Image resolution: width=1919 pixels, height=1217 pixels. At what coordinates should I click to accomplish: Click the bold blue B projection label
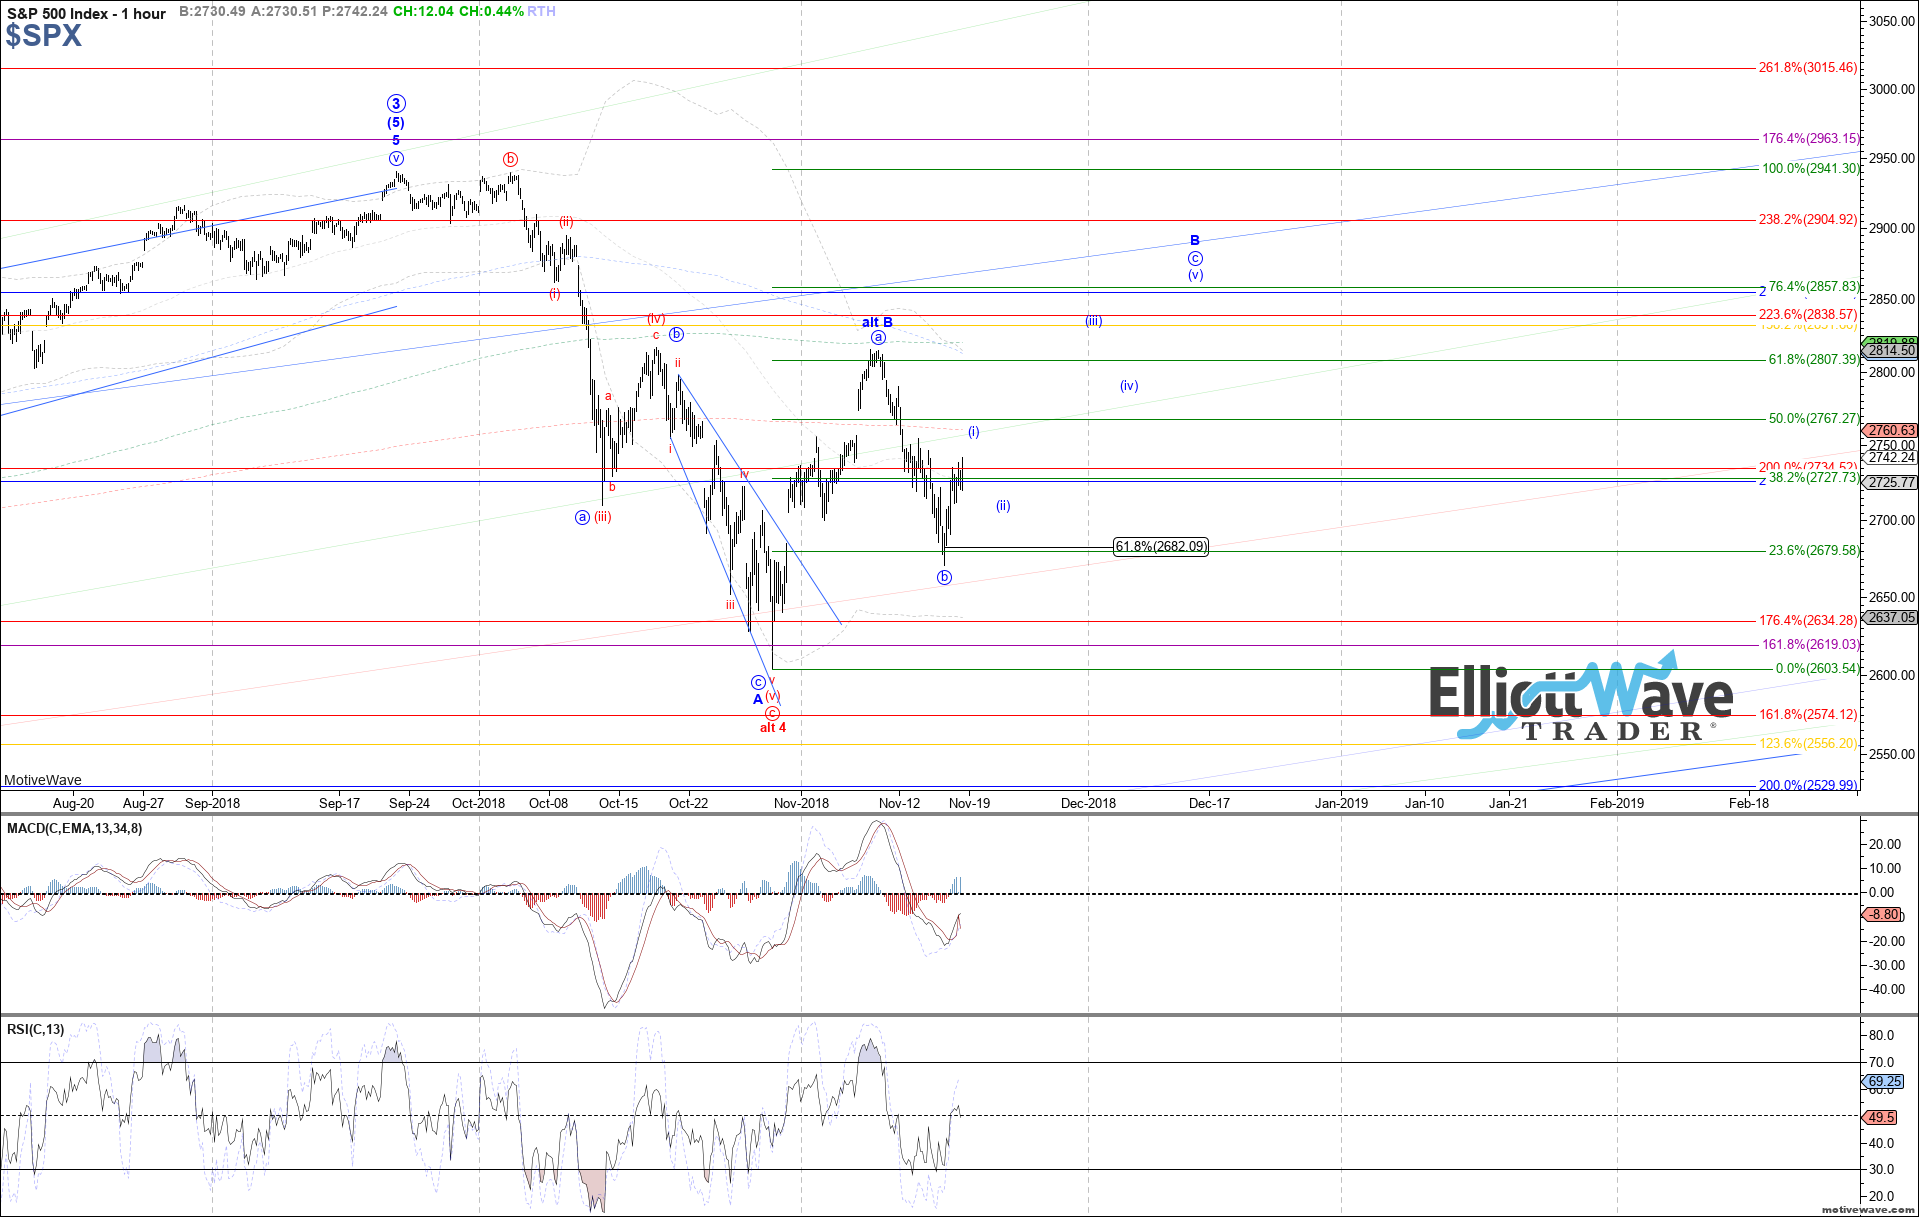1194,241
